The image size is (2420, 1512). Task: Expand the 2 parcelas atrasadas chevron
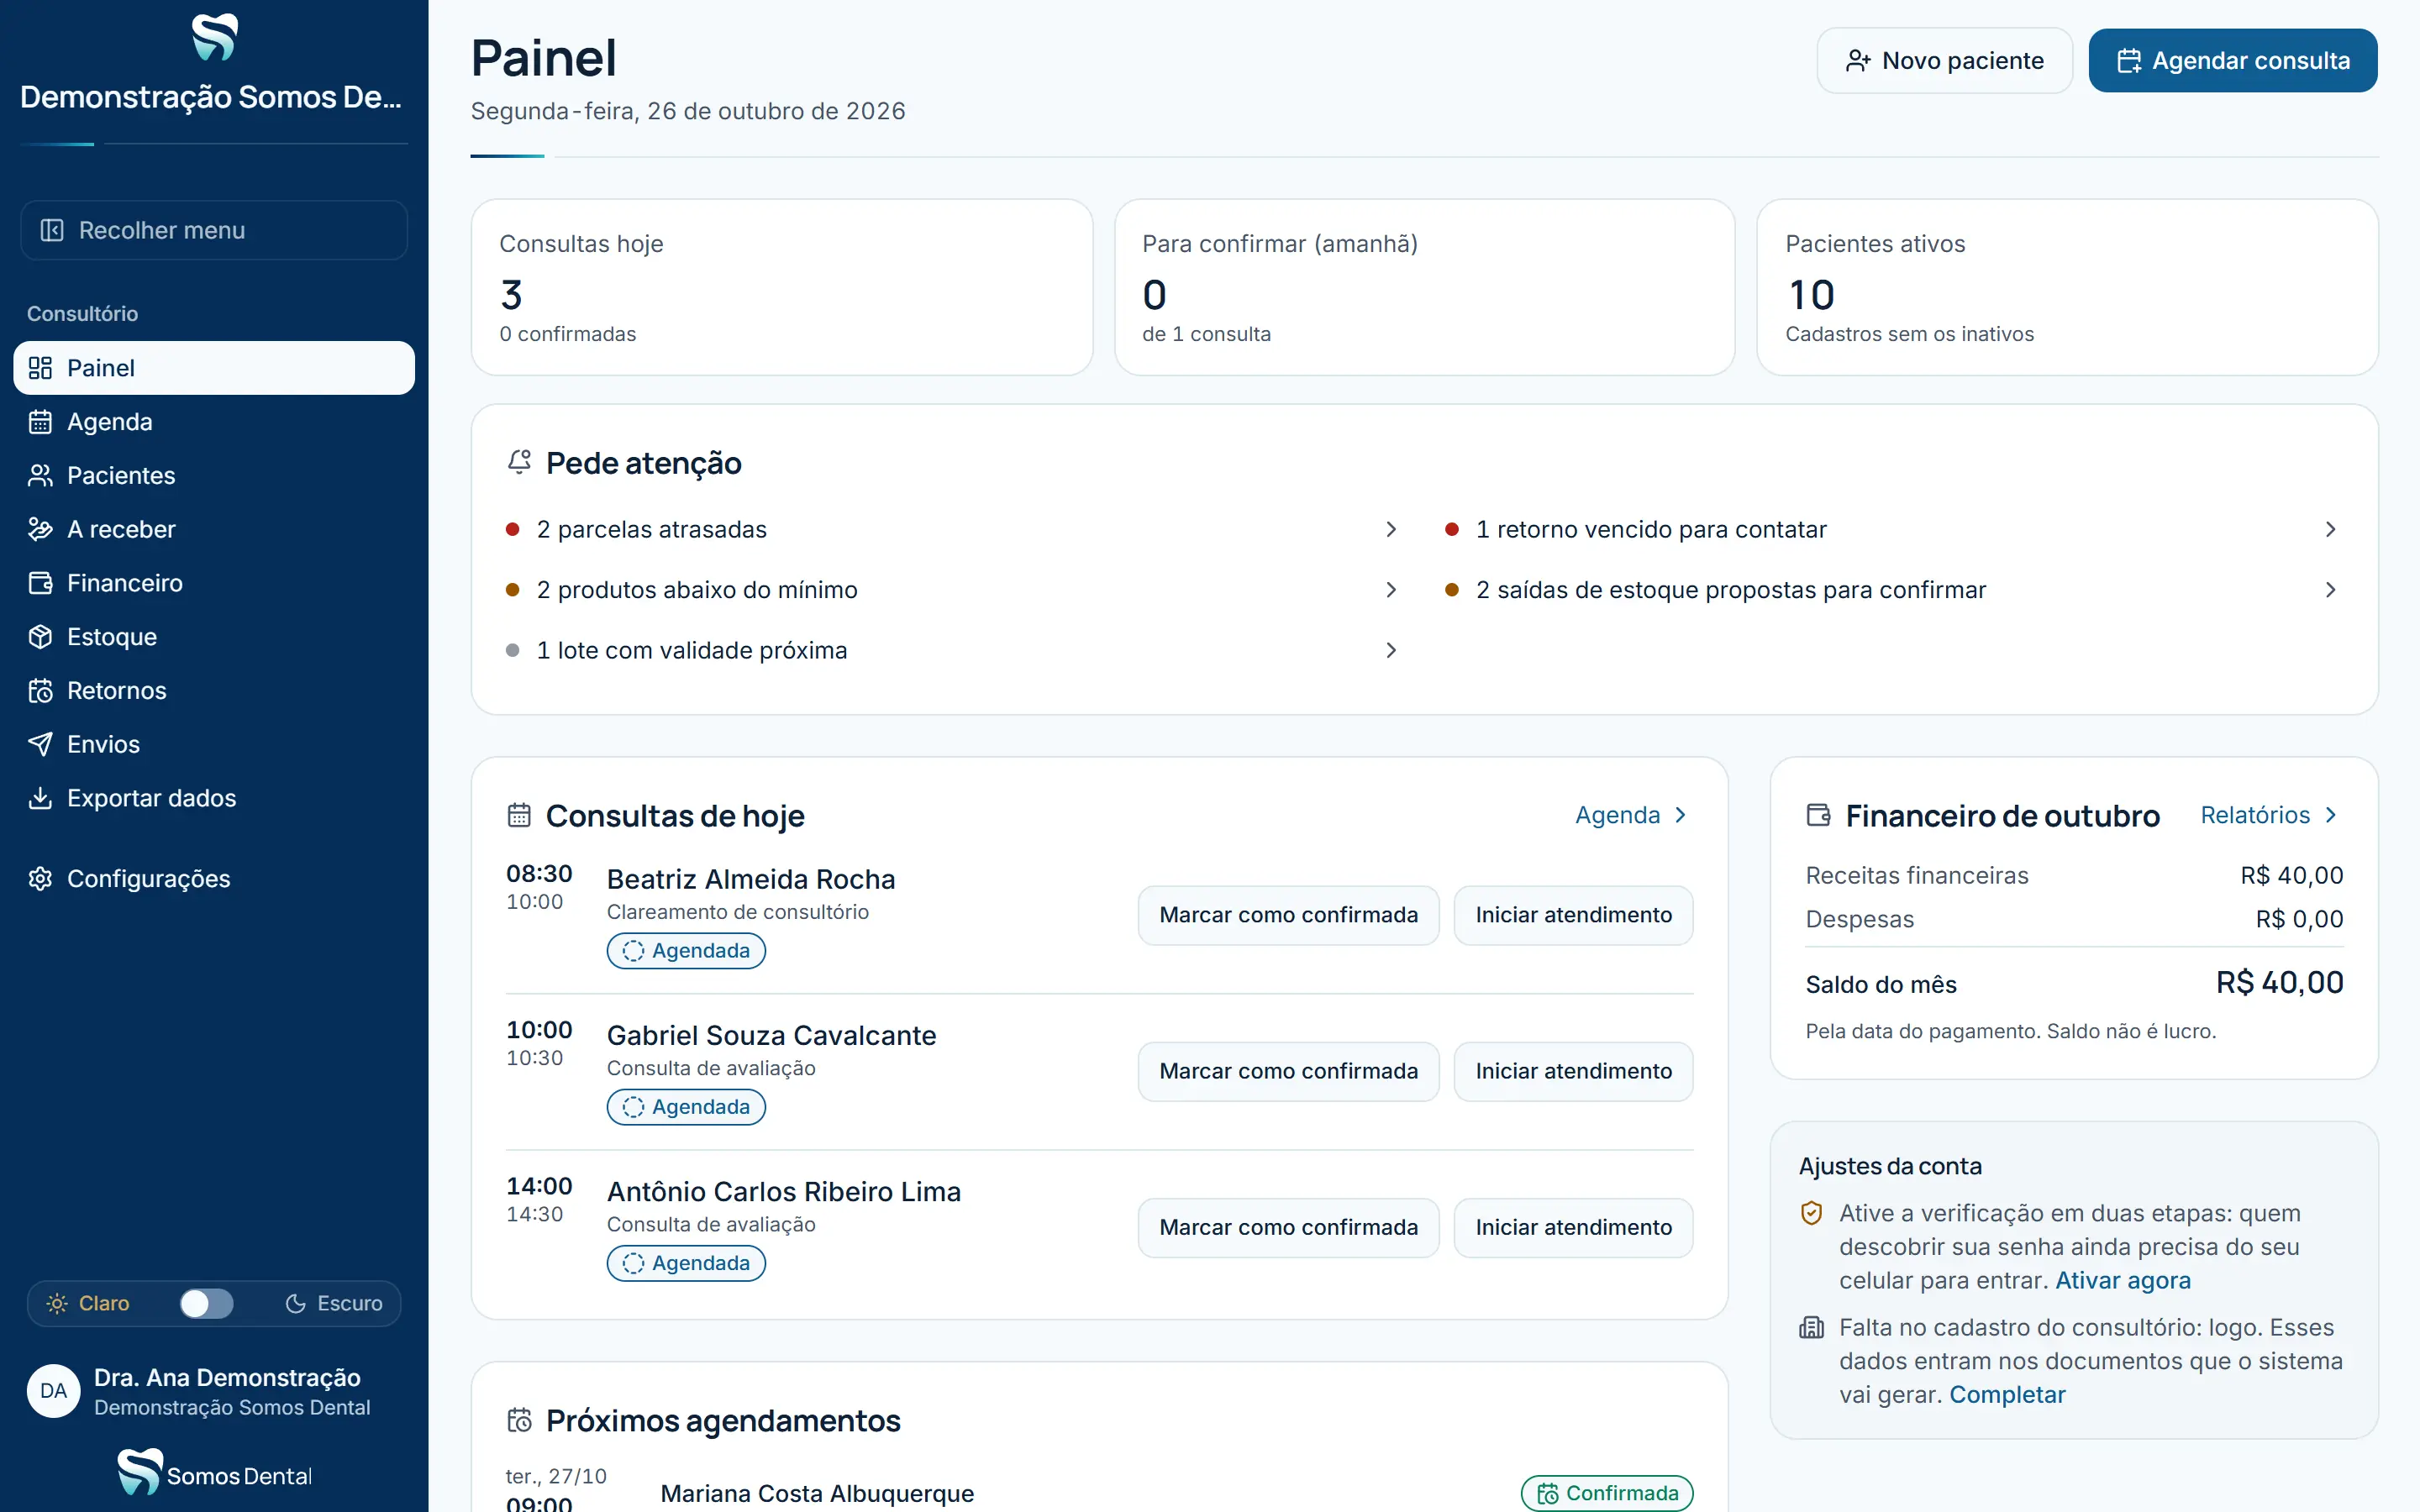pos(1391,529)
